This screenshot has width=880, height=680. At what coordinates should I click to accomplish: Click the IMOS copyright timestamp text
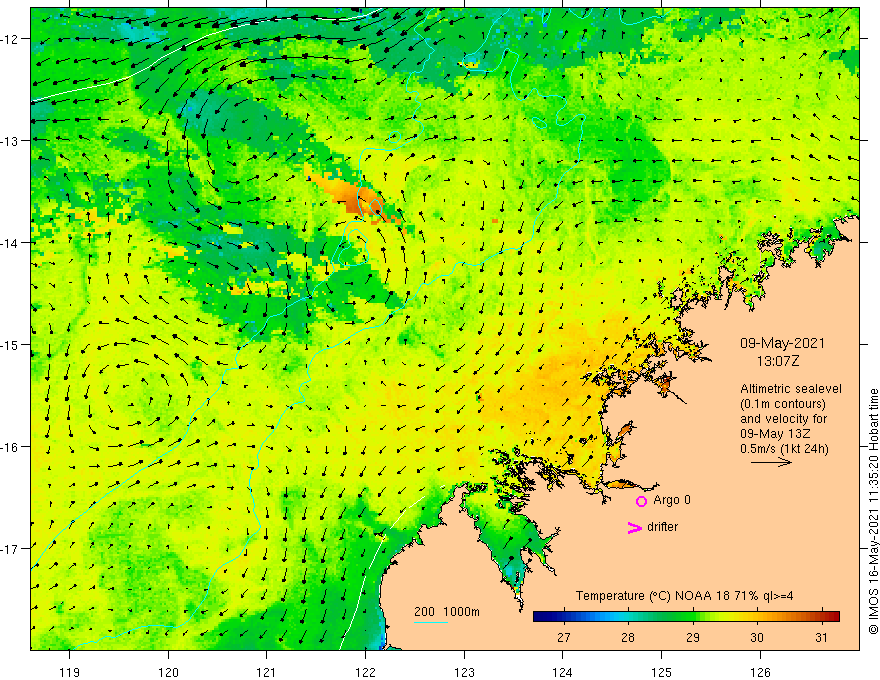point(873,511)
